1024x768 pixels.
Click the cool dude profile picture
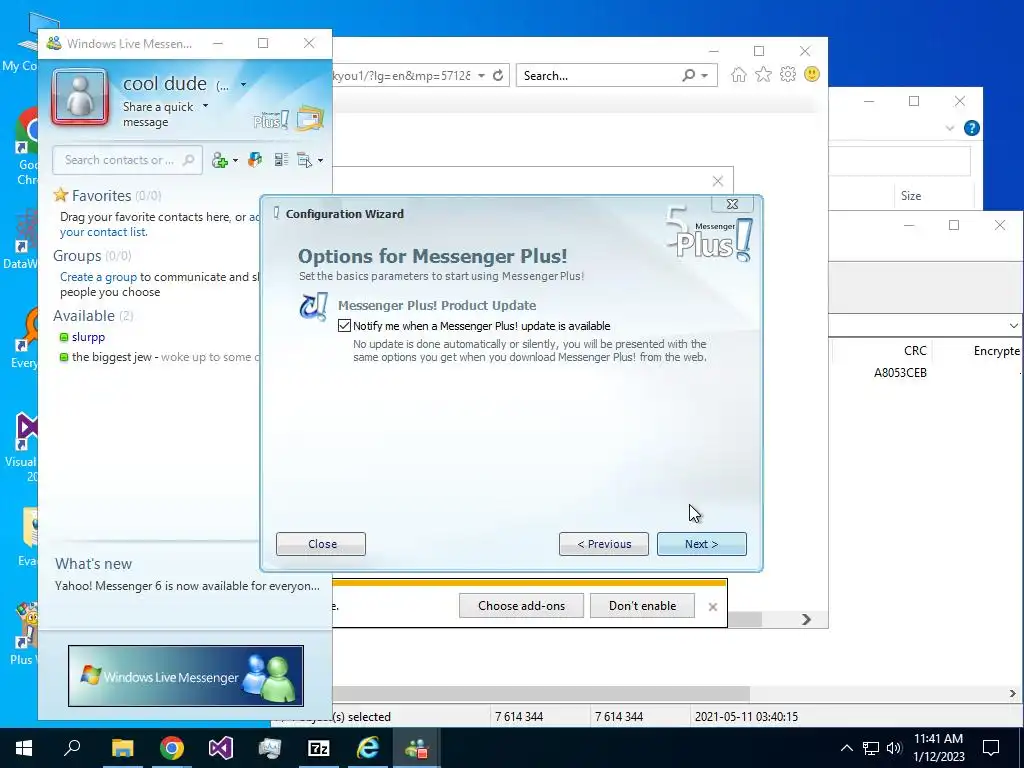80,97
